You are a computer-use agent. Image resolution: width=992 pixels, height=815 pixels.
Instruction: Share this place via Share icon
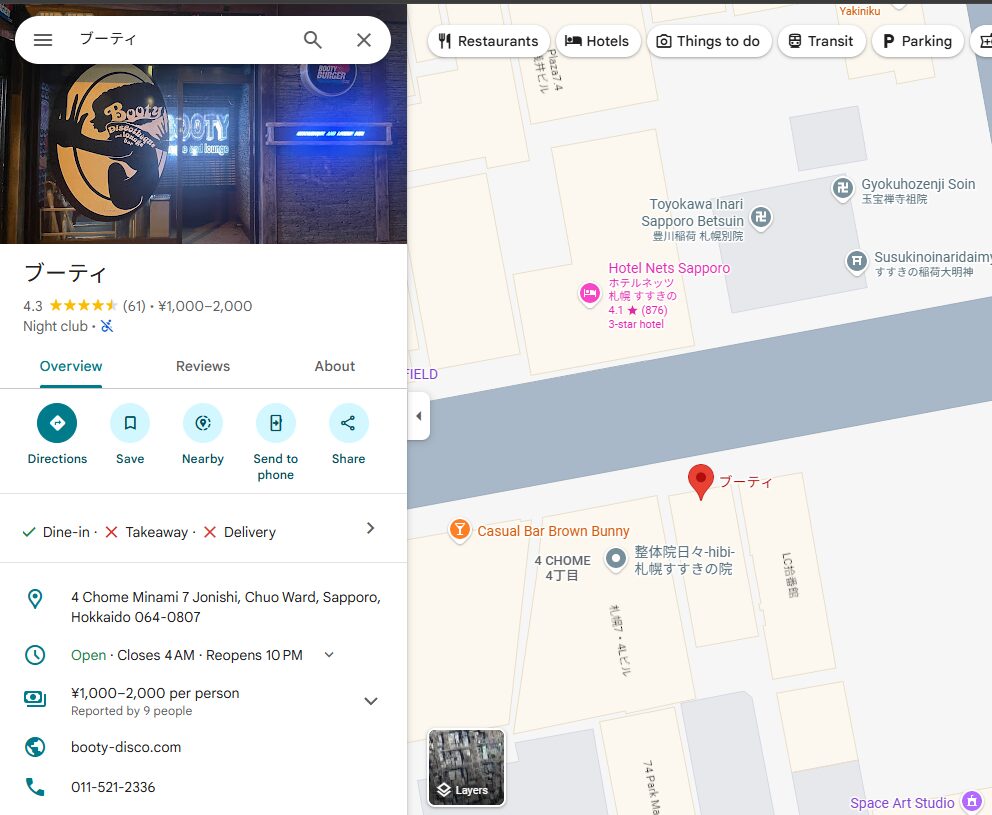click(348, 423)
